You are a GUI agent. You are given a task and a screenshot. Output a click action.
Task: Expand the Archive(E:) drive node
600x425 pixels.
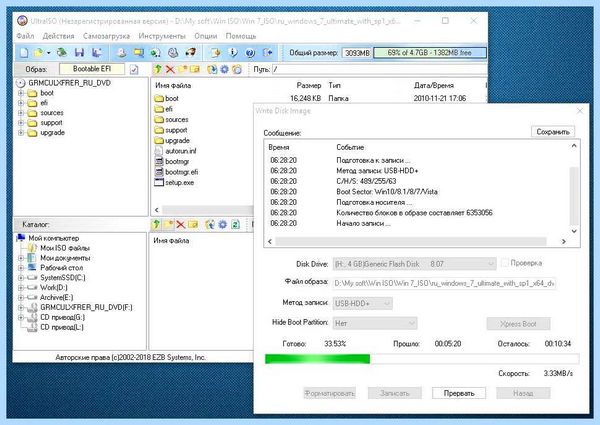[21, 298]
